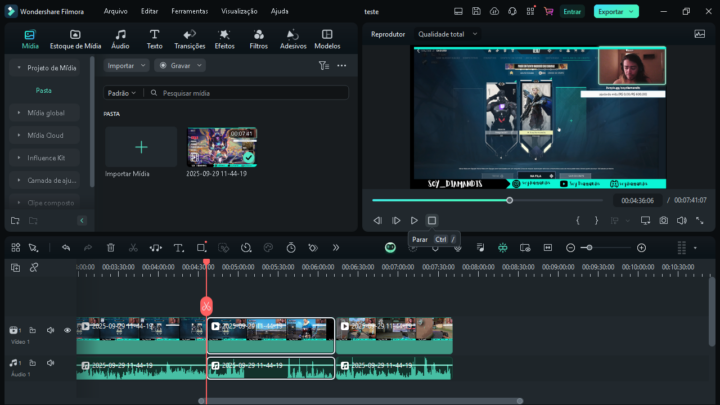This screenshot has height=405, width=720.
Task: Click the Entrar login button
Action: coord(572,11)
